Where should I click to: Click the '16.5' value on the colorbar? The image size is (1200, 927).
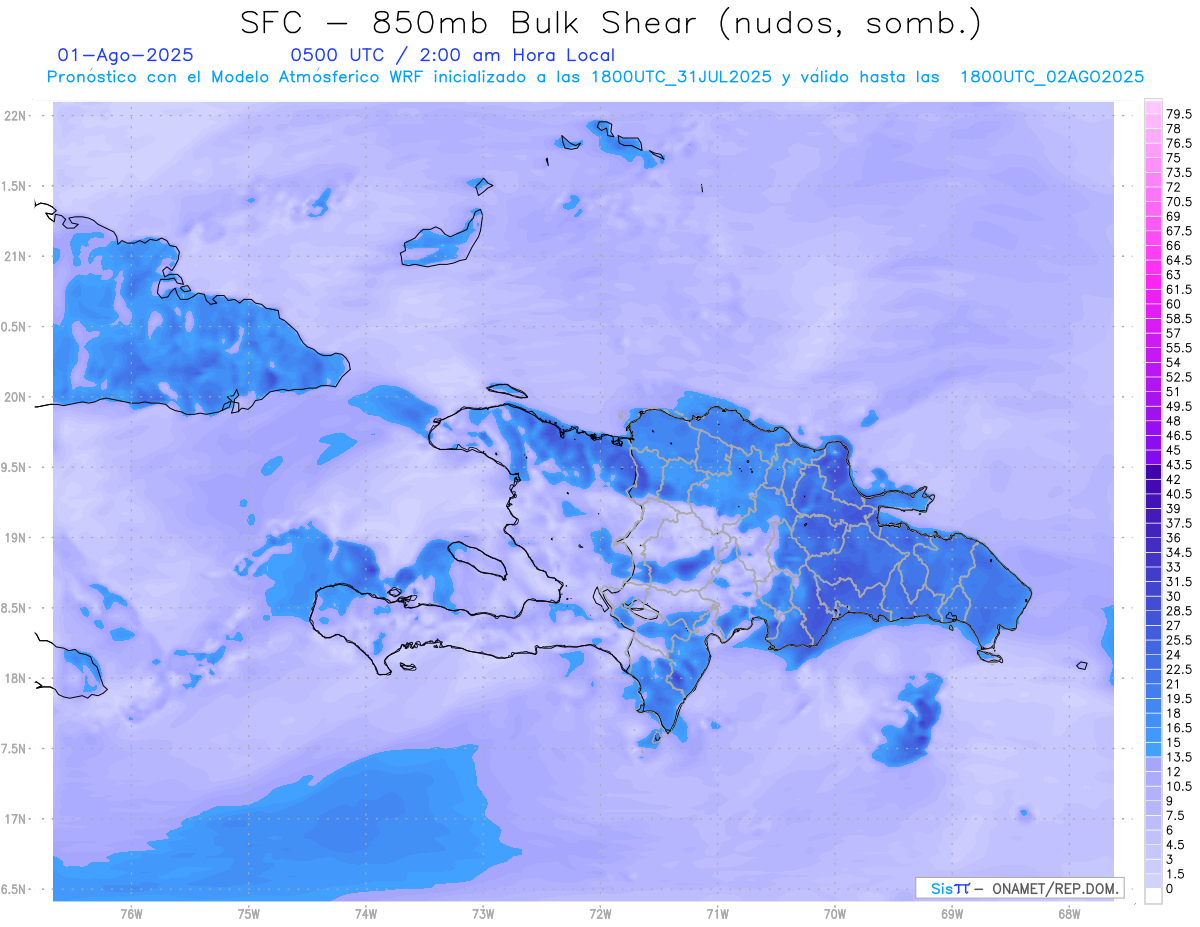coord(1179,728)
